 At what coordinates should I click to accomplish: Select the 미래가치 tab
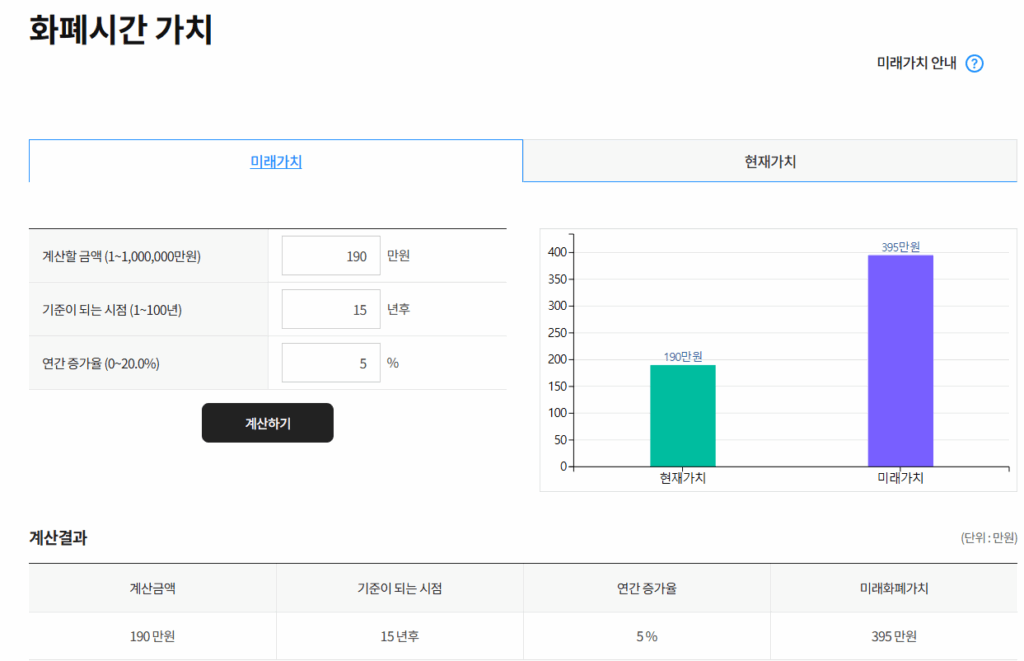pos(273,161)
